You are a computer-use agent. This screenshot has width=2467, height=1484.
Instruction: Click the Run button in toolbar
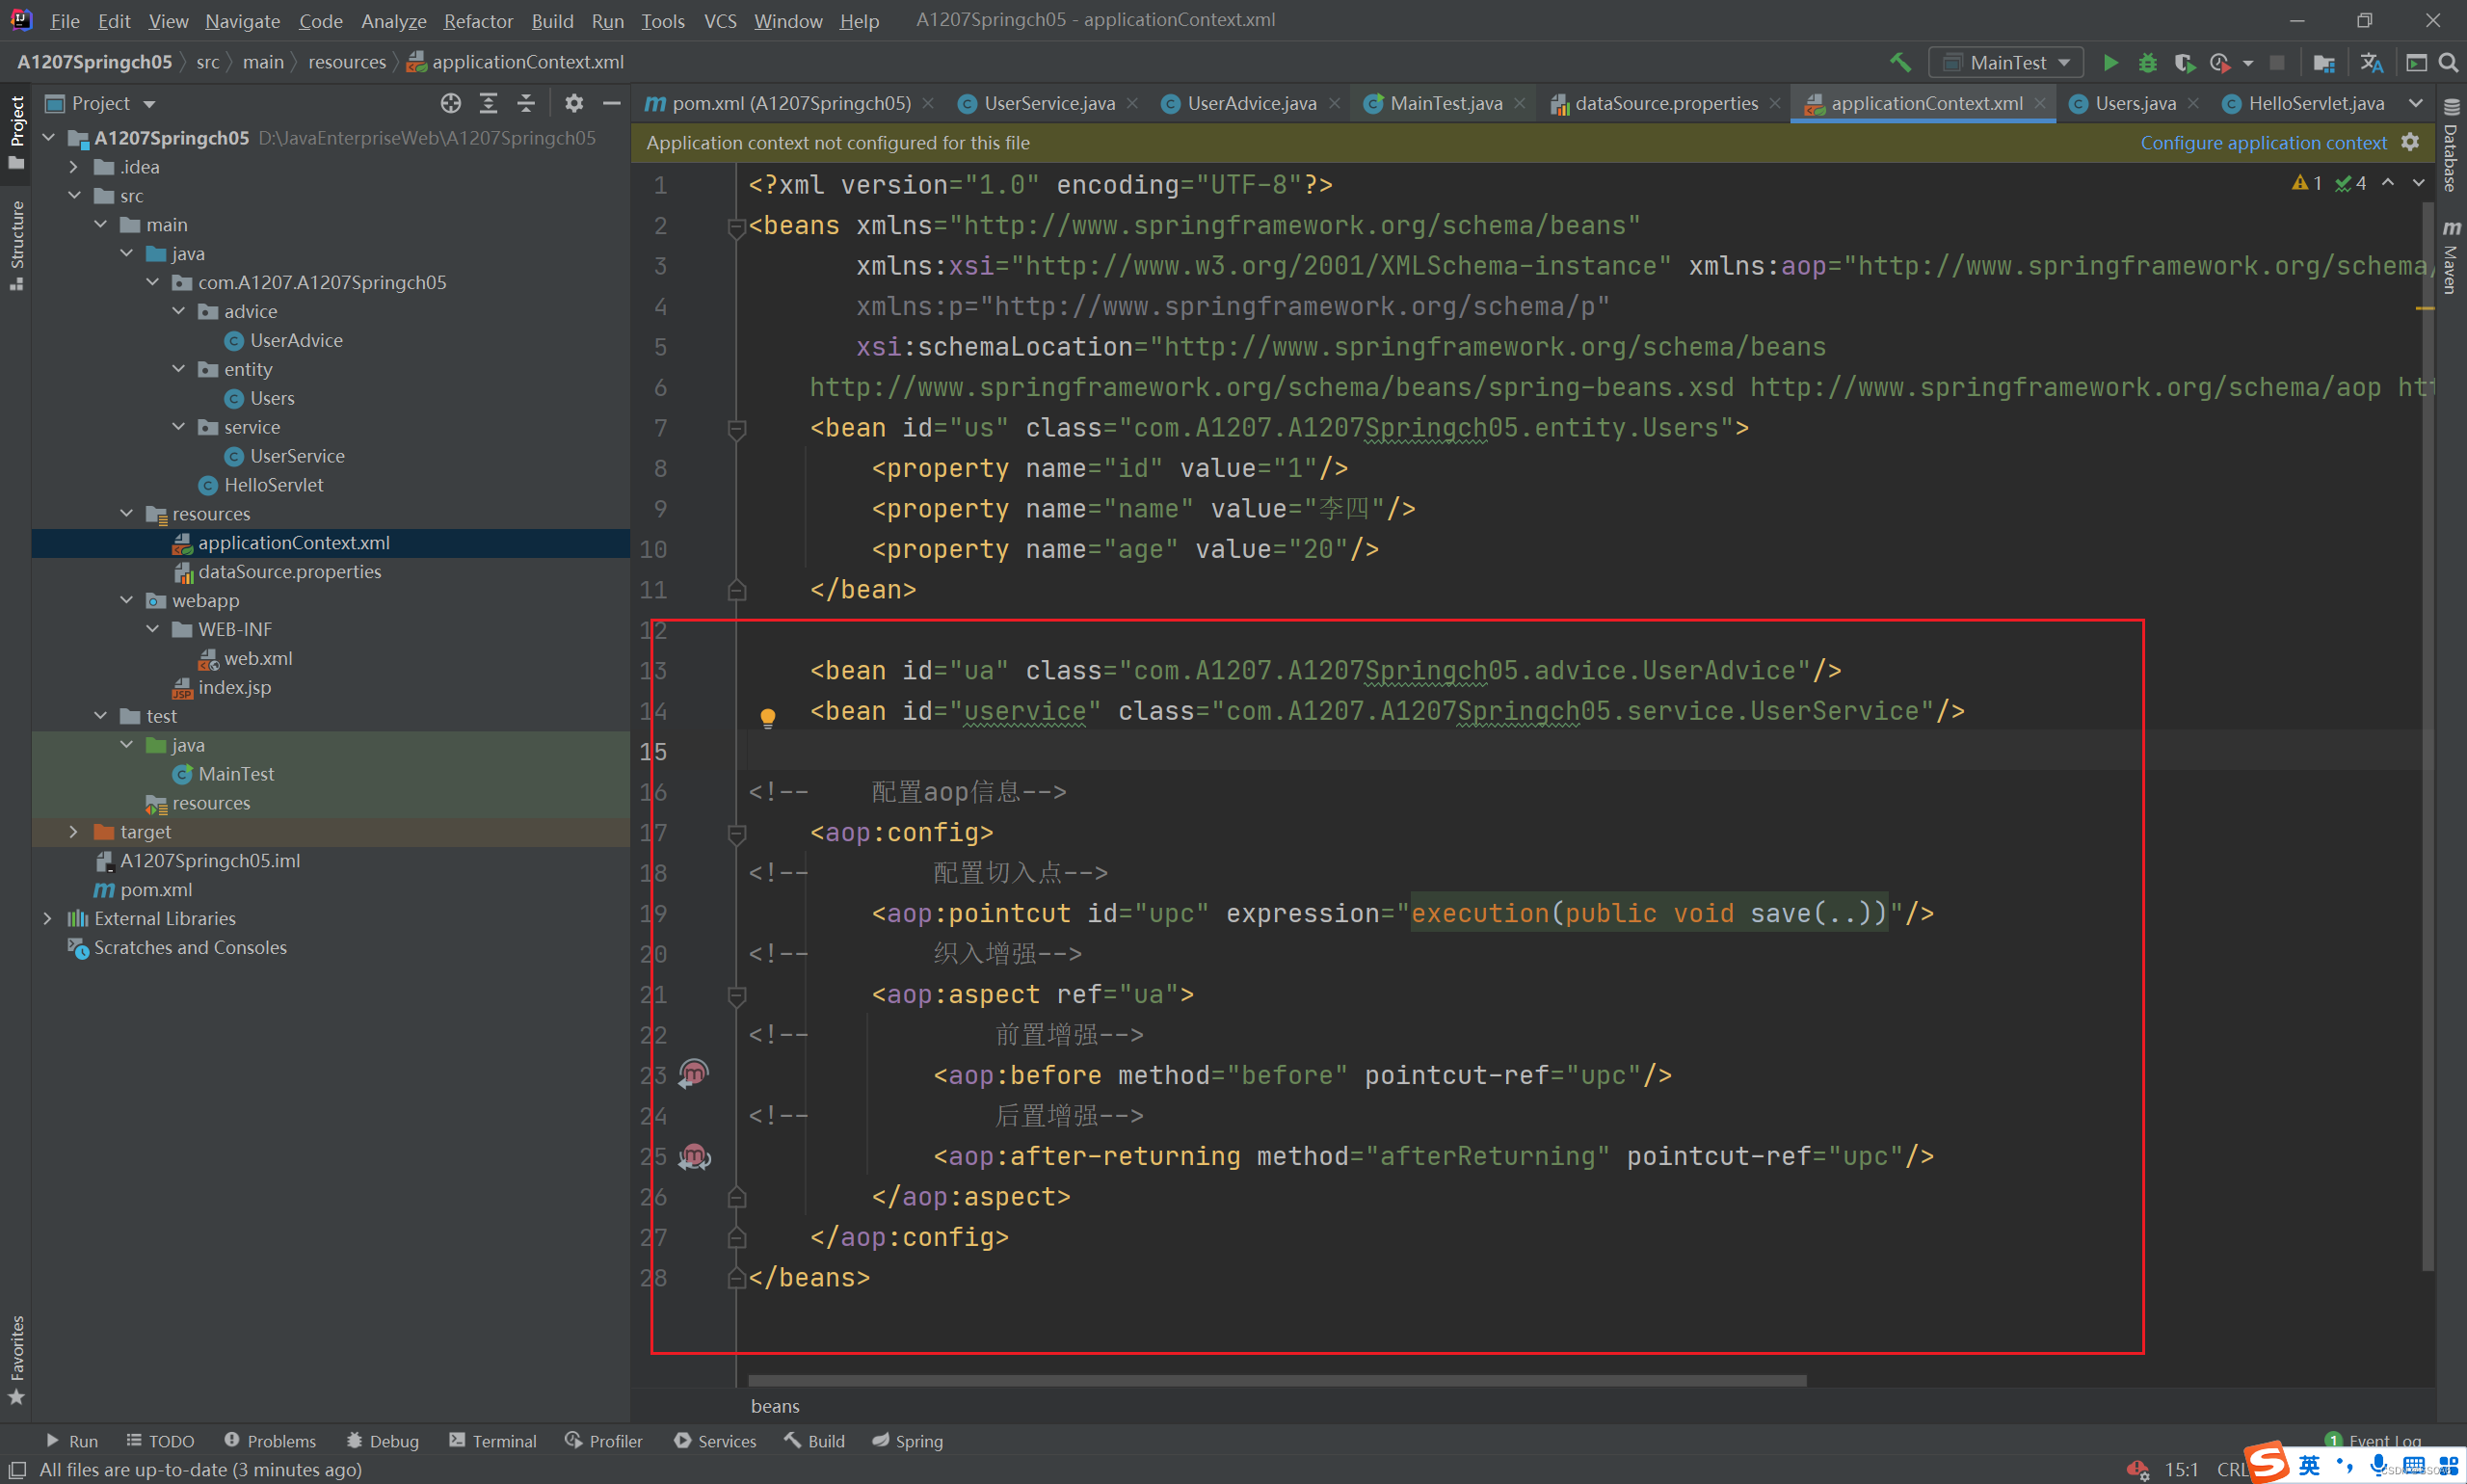(x=2108, y=64)
